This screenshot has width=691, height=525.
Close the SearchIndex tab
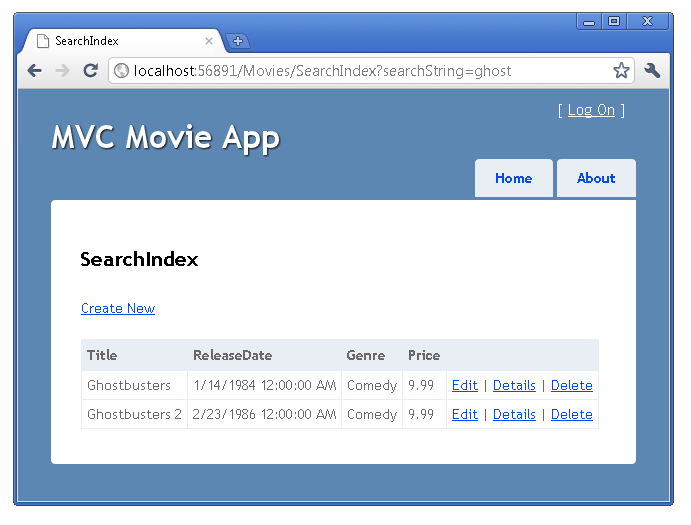click(x=209, y=41)
